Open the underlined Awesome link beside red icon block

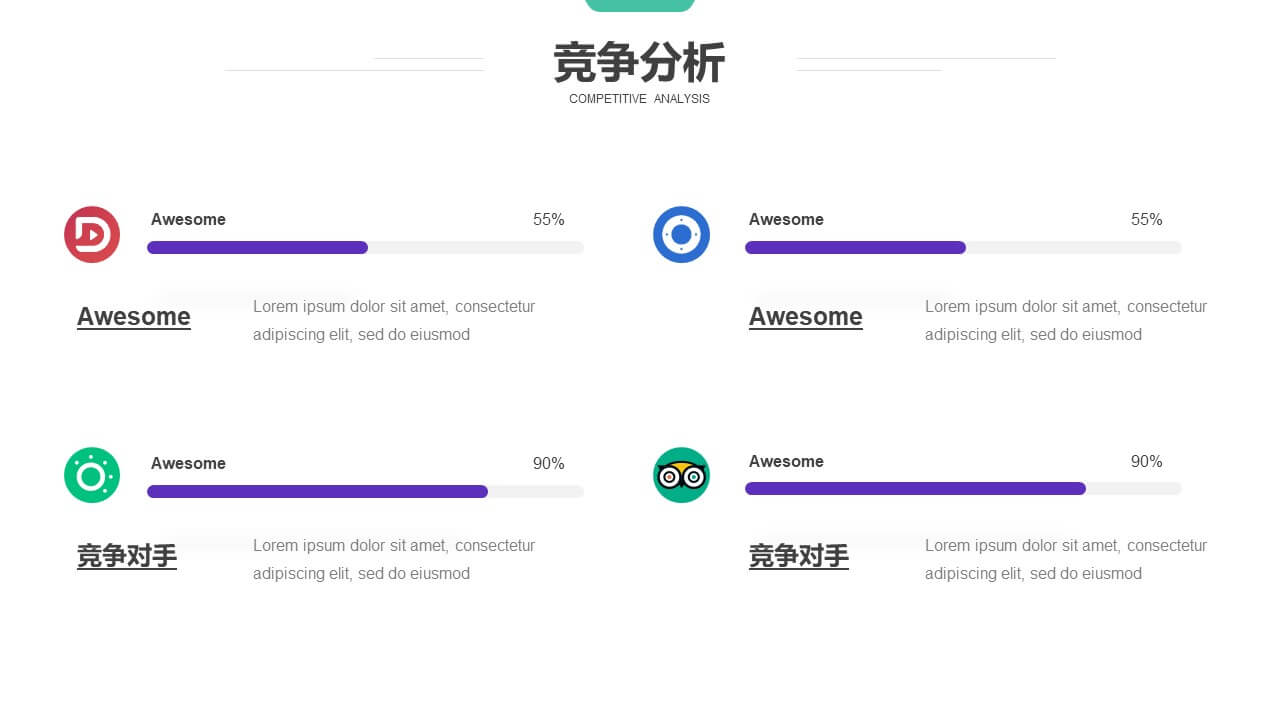click(134, 317)
